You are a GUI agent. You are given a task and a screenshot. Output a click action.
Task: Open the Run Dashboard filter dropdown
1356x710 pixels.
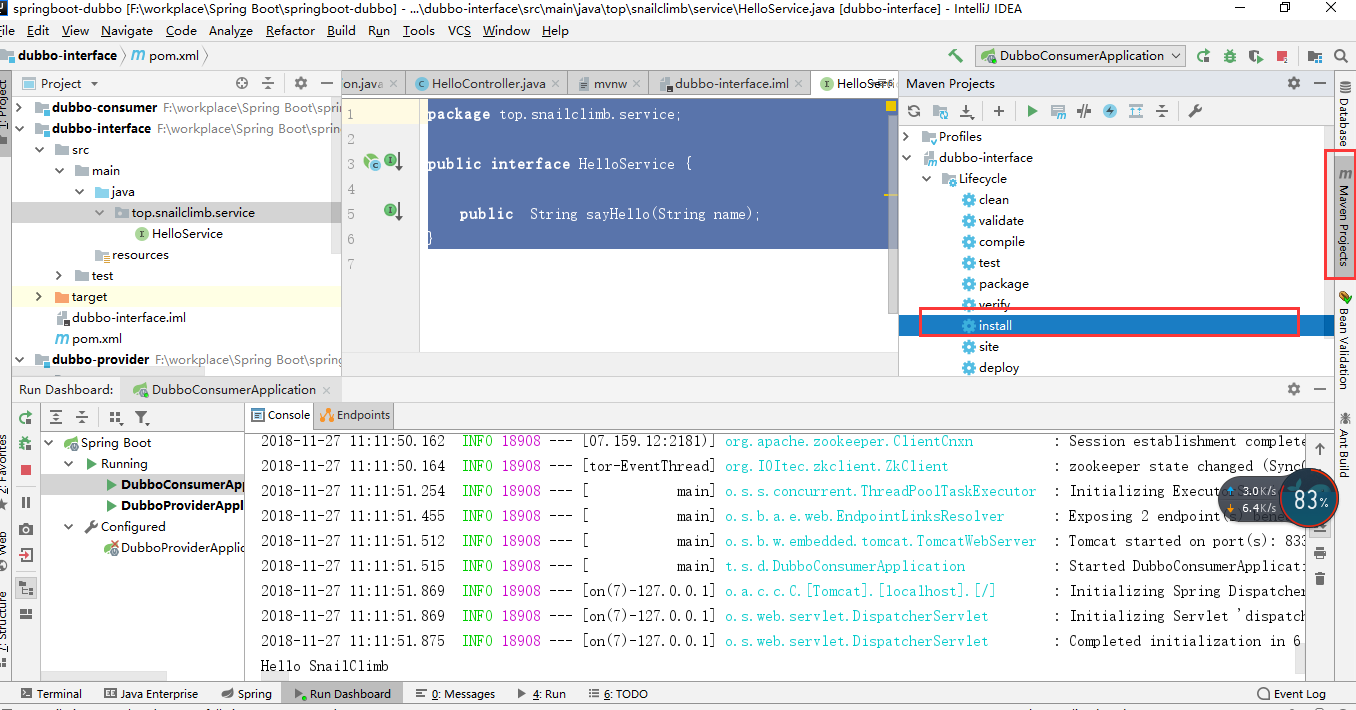(143, 418)
